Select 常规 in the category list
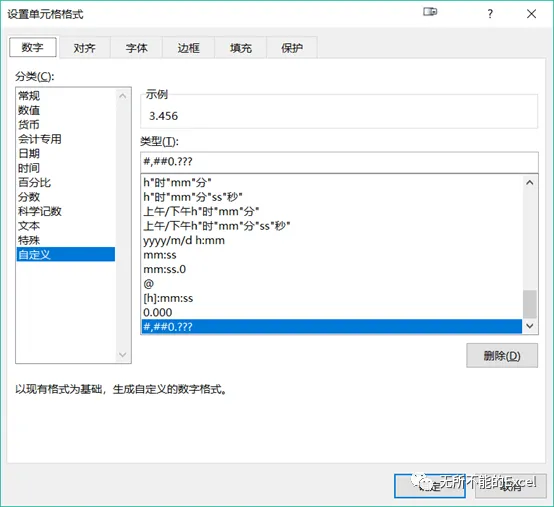Image resolution: width=554 pixels, height=507 pixels. pos(66,95)
